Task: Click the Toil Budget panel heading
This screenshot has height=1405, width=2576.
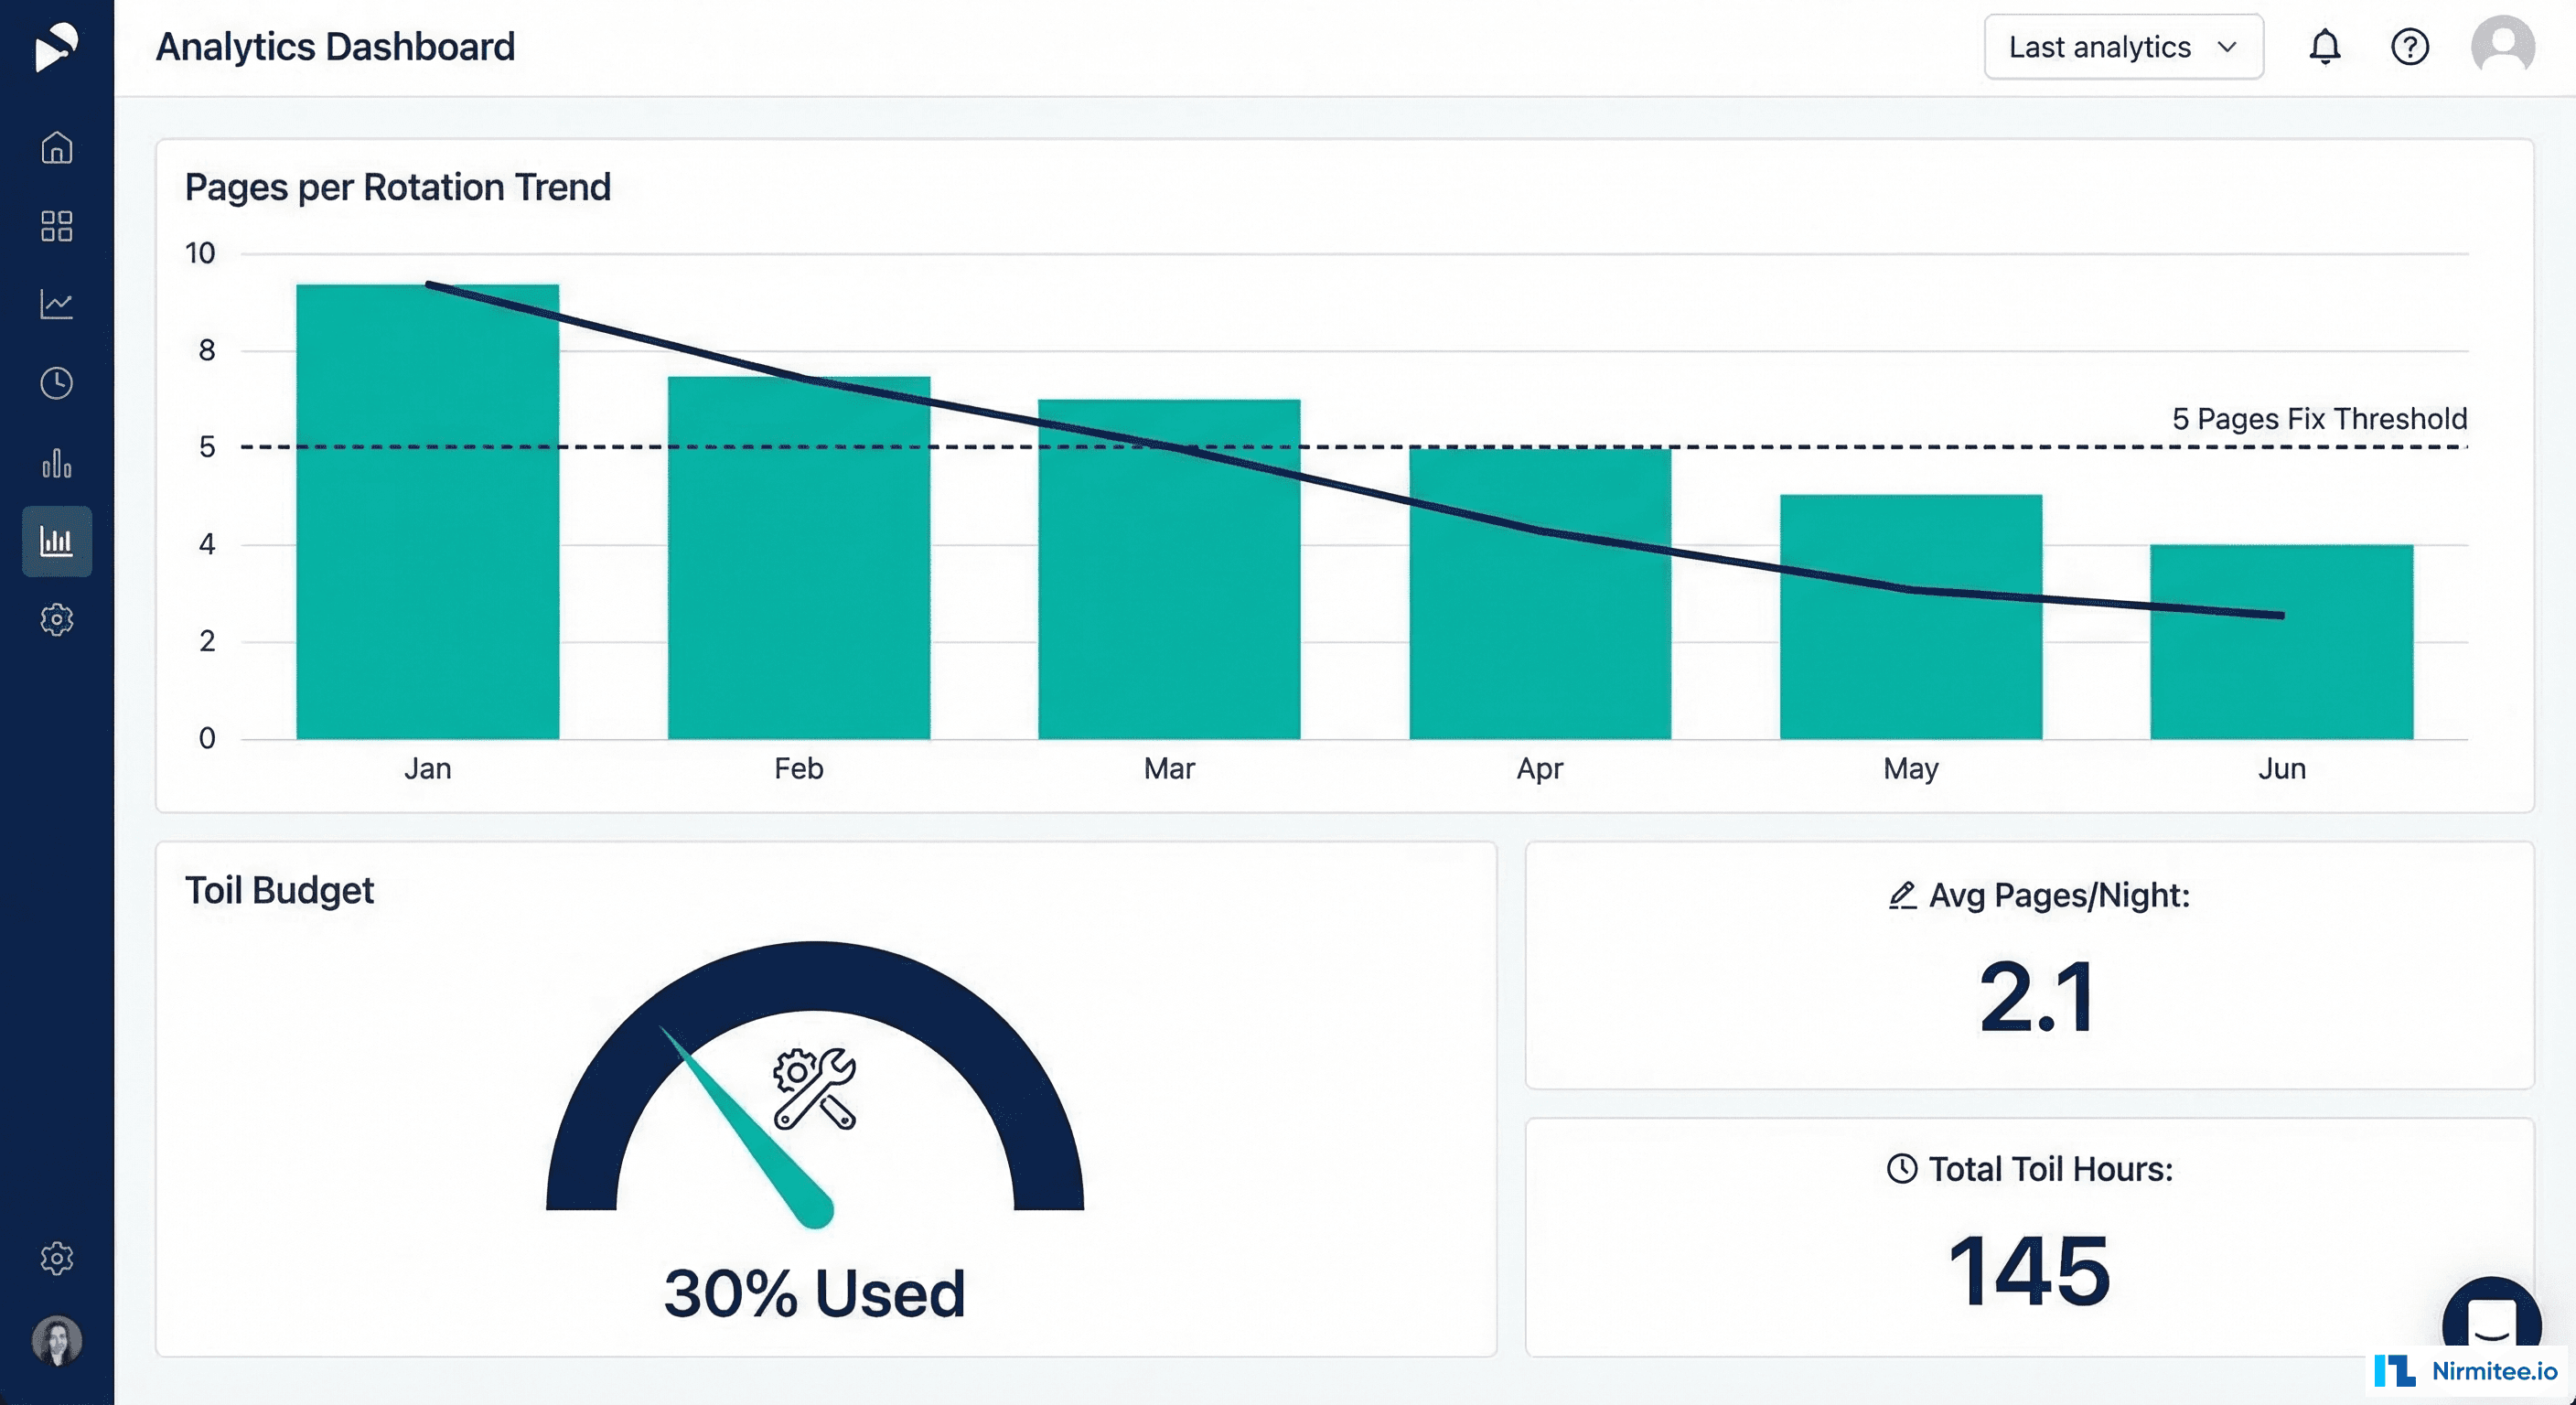Action: tap(279, 890)
